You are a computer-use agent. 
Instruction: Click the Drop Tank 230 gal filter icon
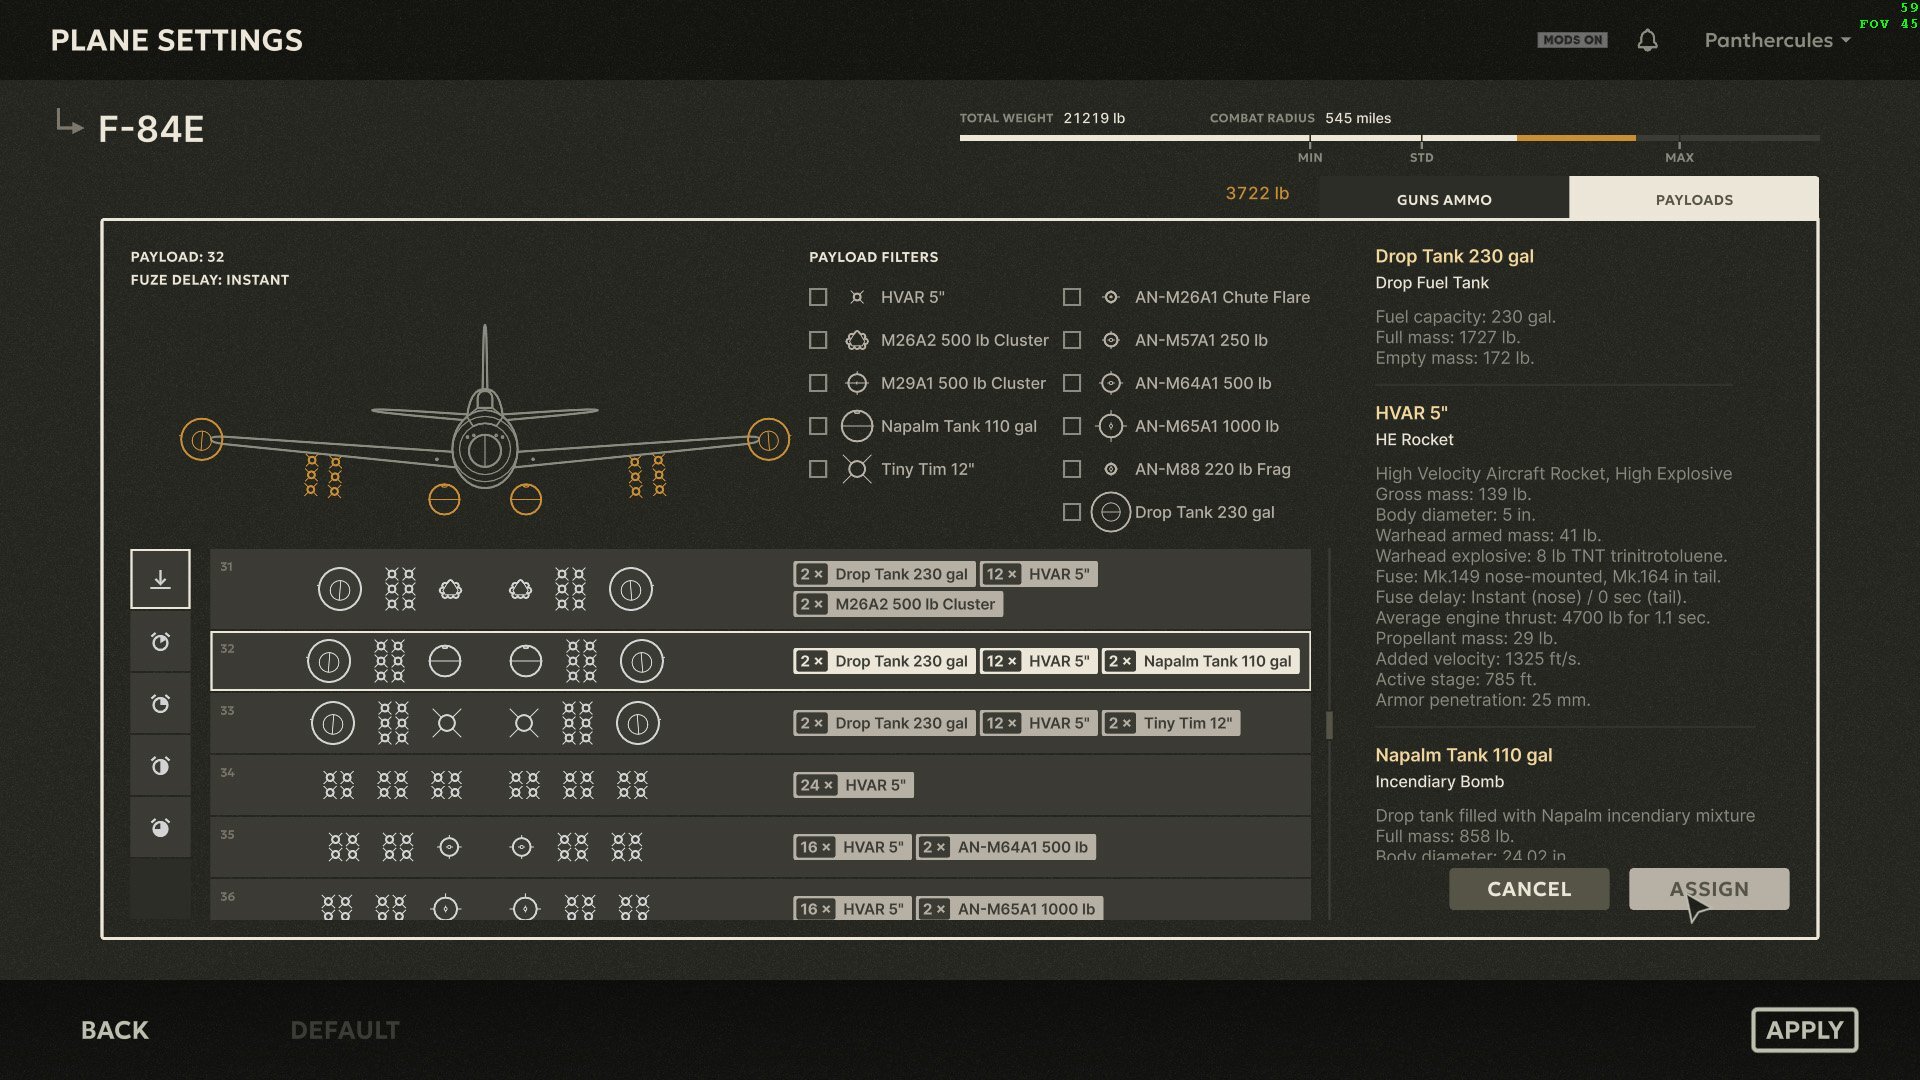pyautogui.click(x=1111, y=512)
